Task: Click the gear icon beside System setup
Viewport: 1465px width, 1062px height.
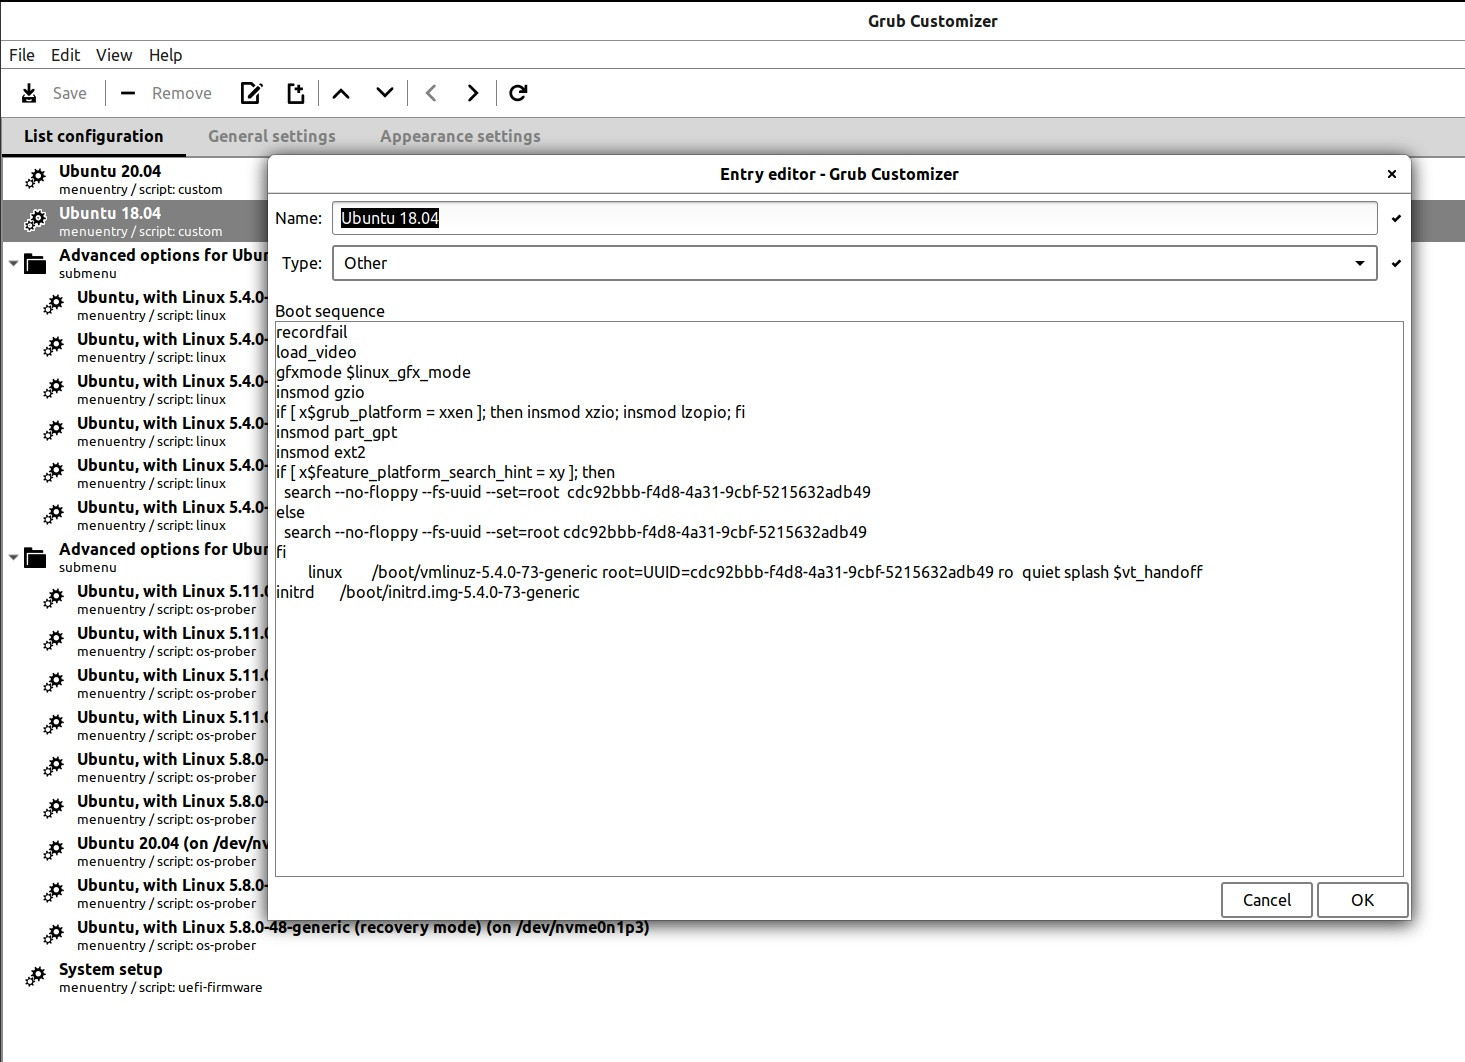Action: click(x=36, y=977)
